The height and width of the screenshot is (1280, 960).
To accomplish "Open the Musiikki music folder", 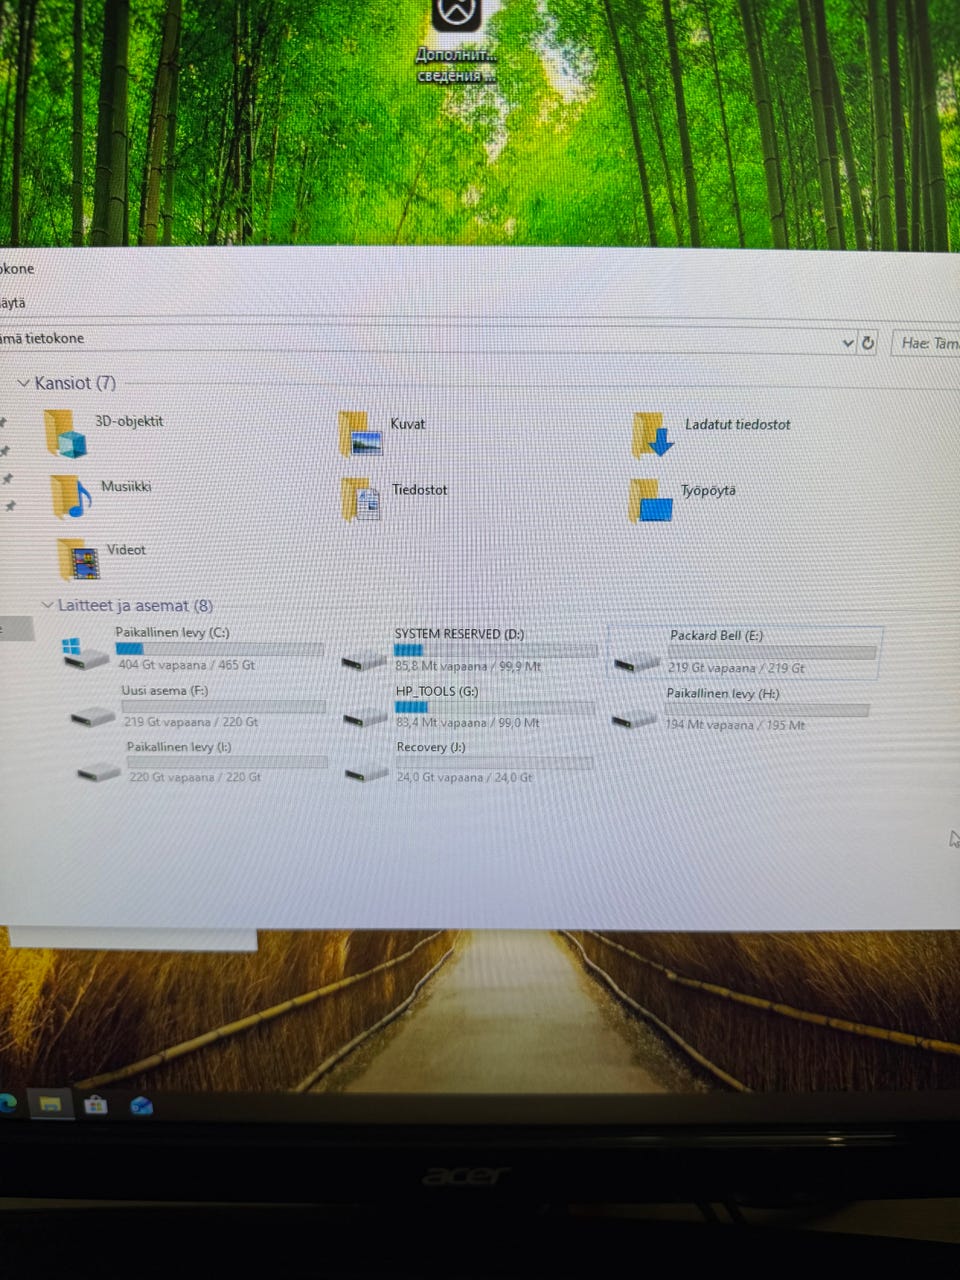I will tap(70, 497).
